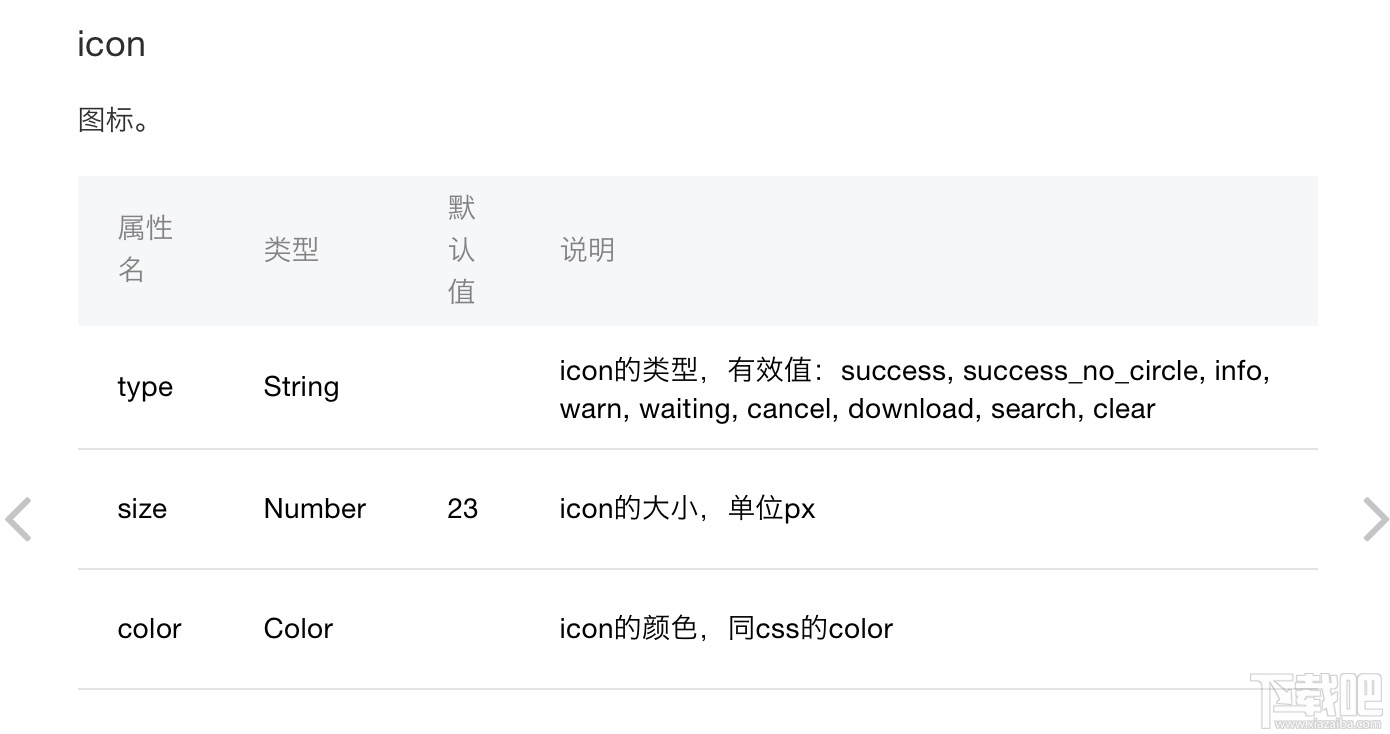Select the 属性名 column header

click(145, 249)
